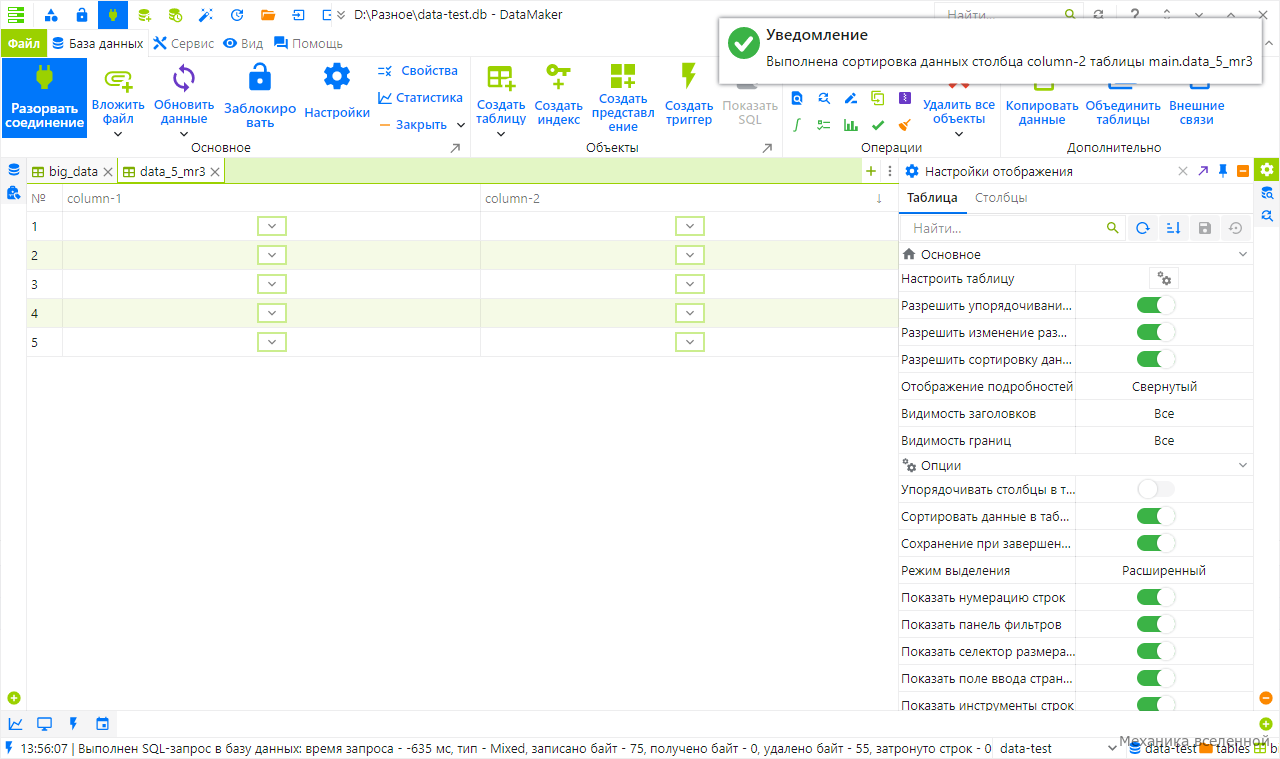The image size is (1280, 759).
Task: Open the ribbon Settings (Настройки) gear
Action: click(337, 77)
